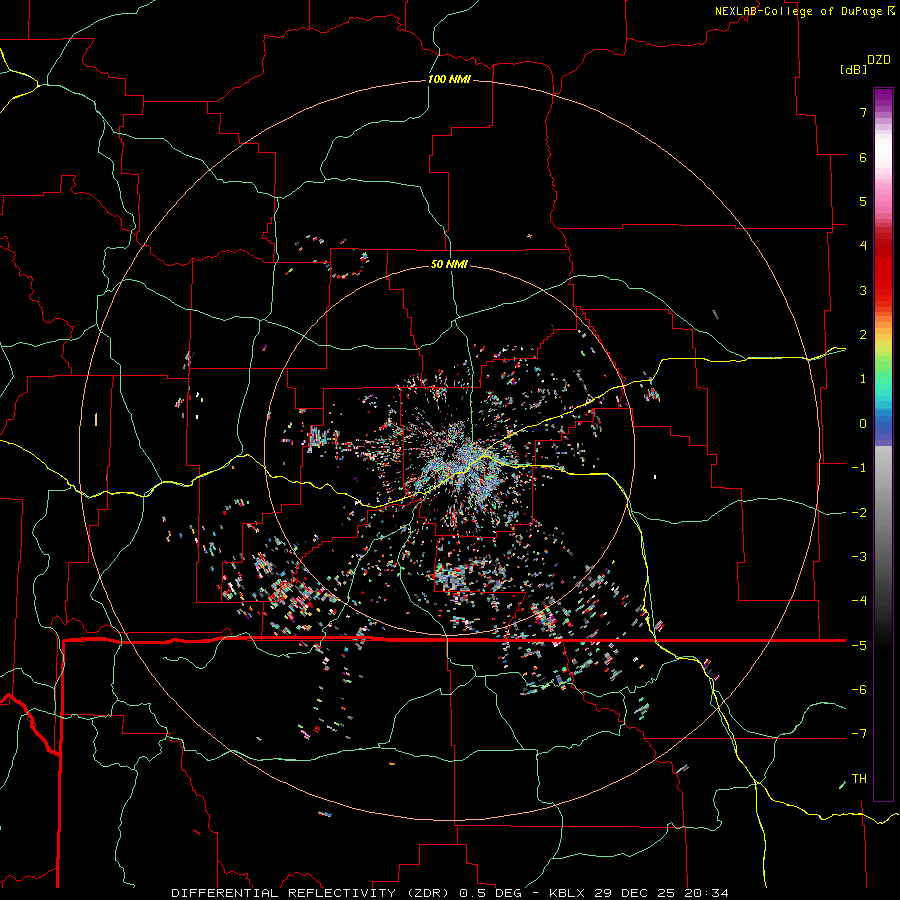Click the -2 value on the color scale
Viewport: 900px width, 900px height.
click(859, 513)
